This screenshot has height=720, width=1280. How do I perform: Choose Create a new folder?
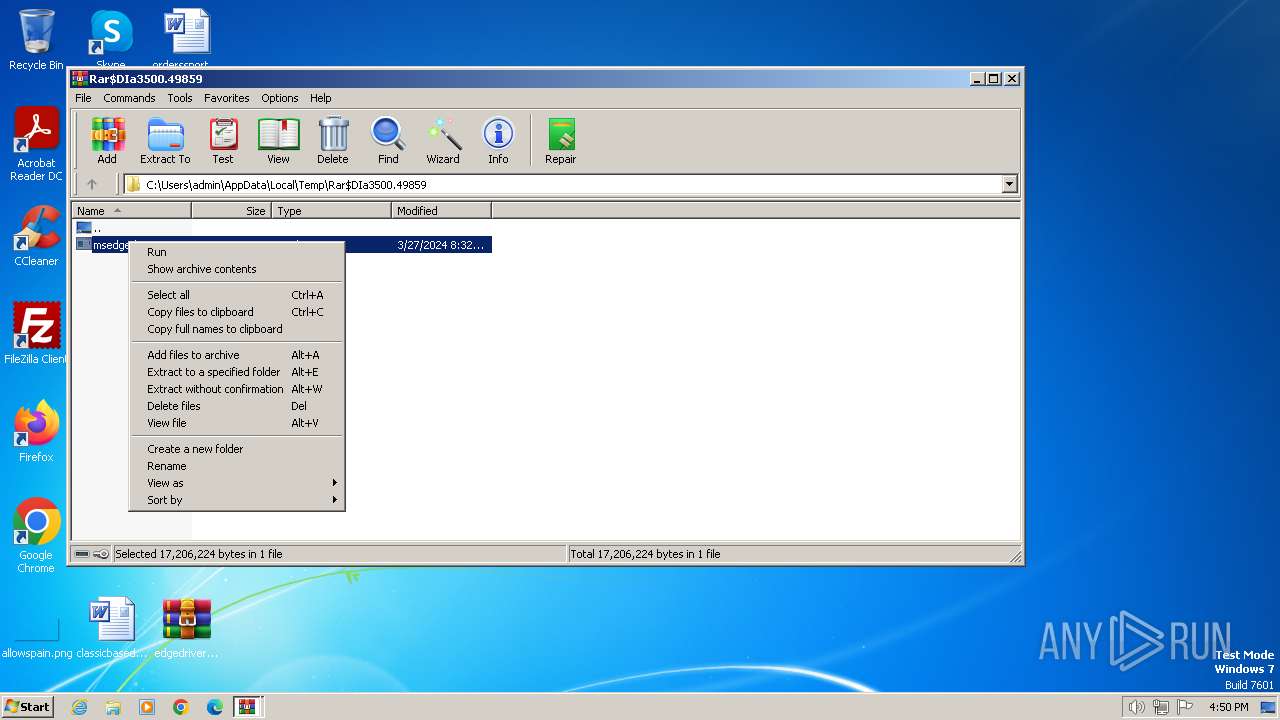238,449
